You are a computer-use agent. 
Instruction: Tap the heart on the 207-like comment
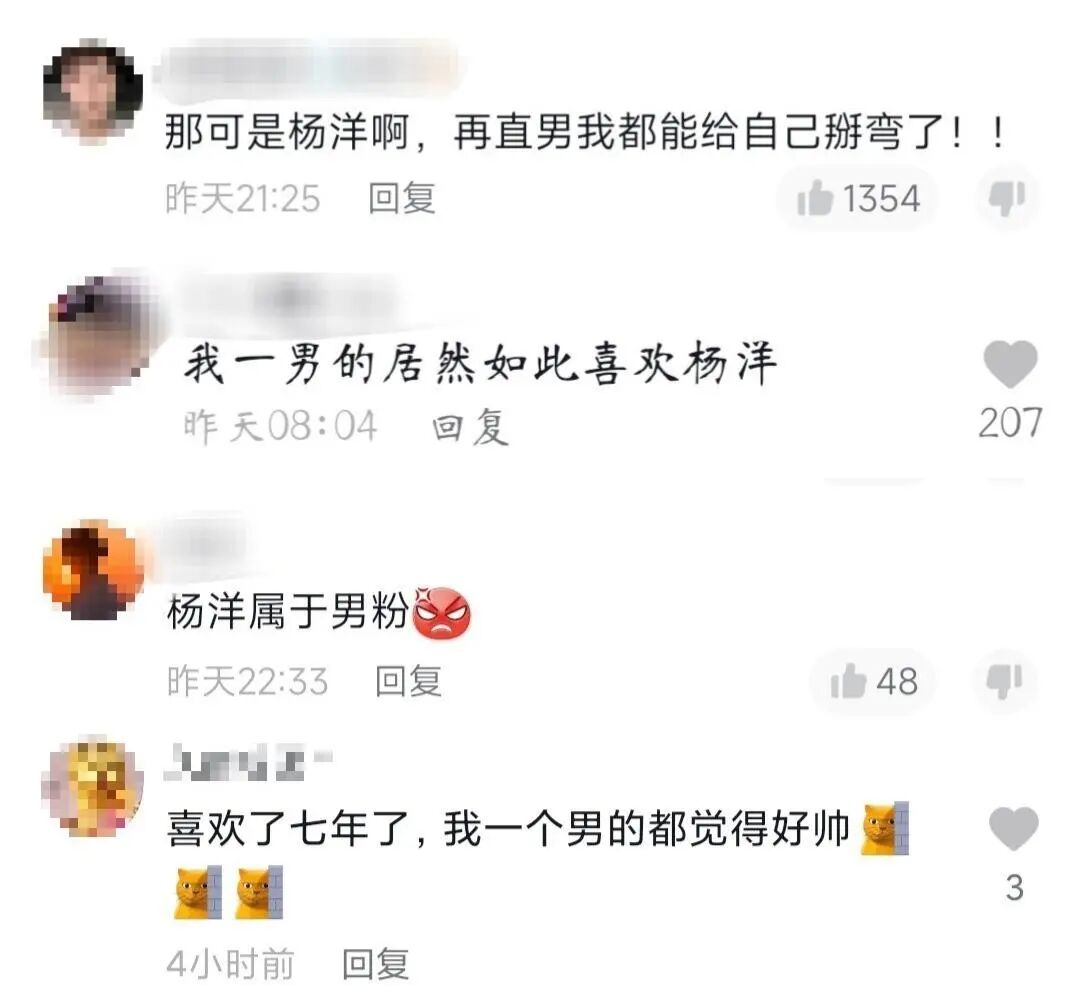pos(1010,364)
